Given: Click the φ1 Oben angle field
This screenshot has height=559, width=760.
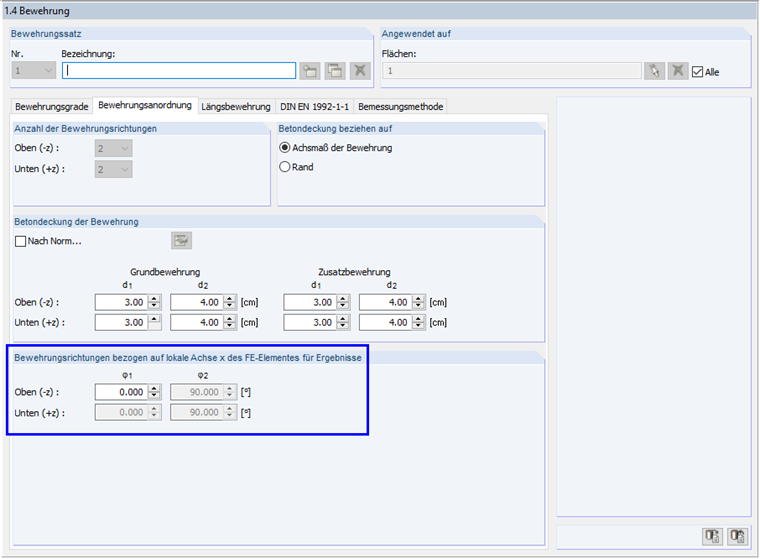Looking at the screenshot, I should (x=122, y=392).
